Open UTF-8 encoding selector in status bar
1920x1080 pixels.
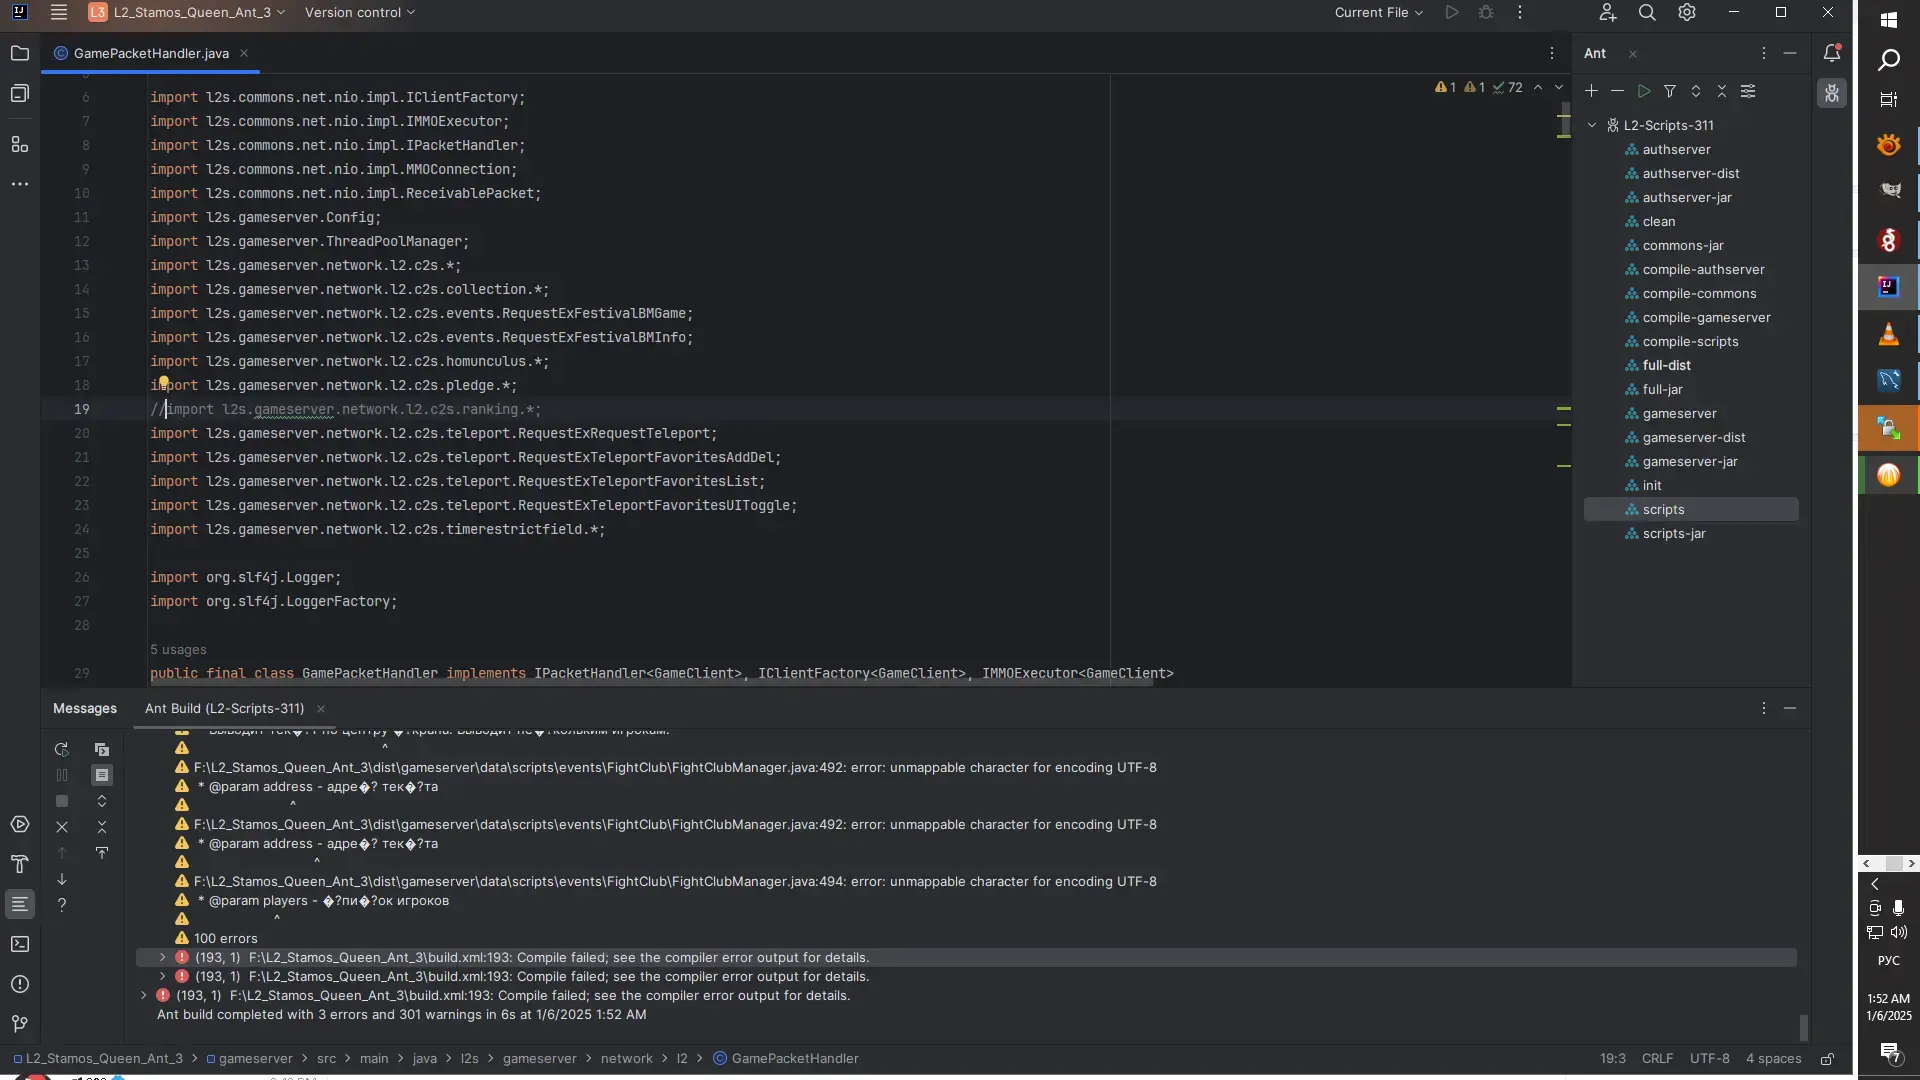[1709, 1058]
